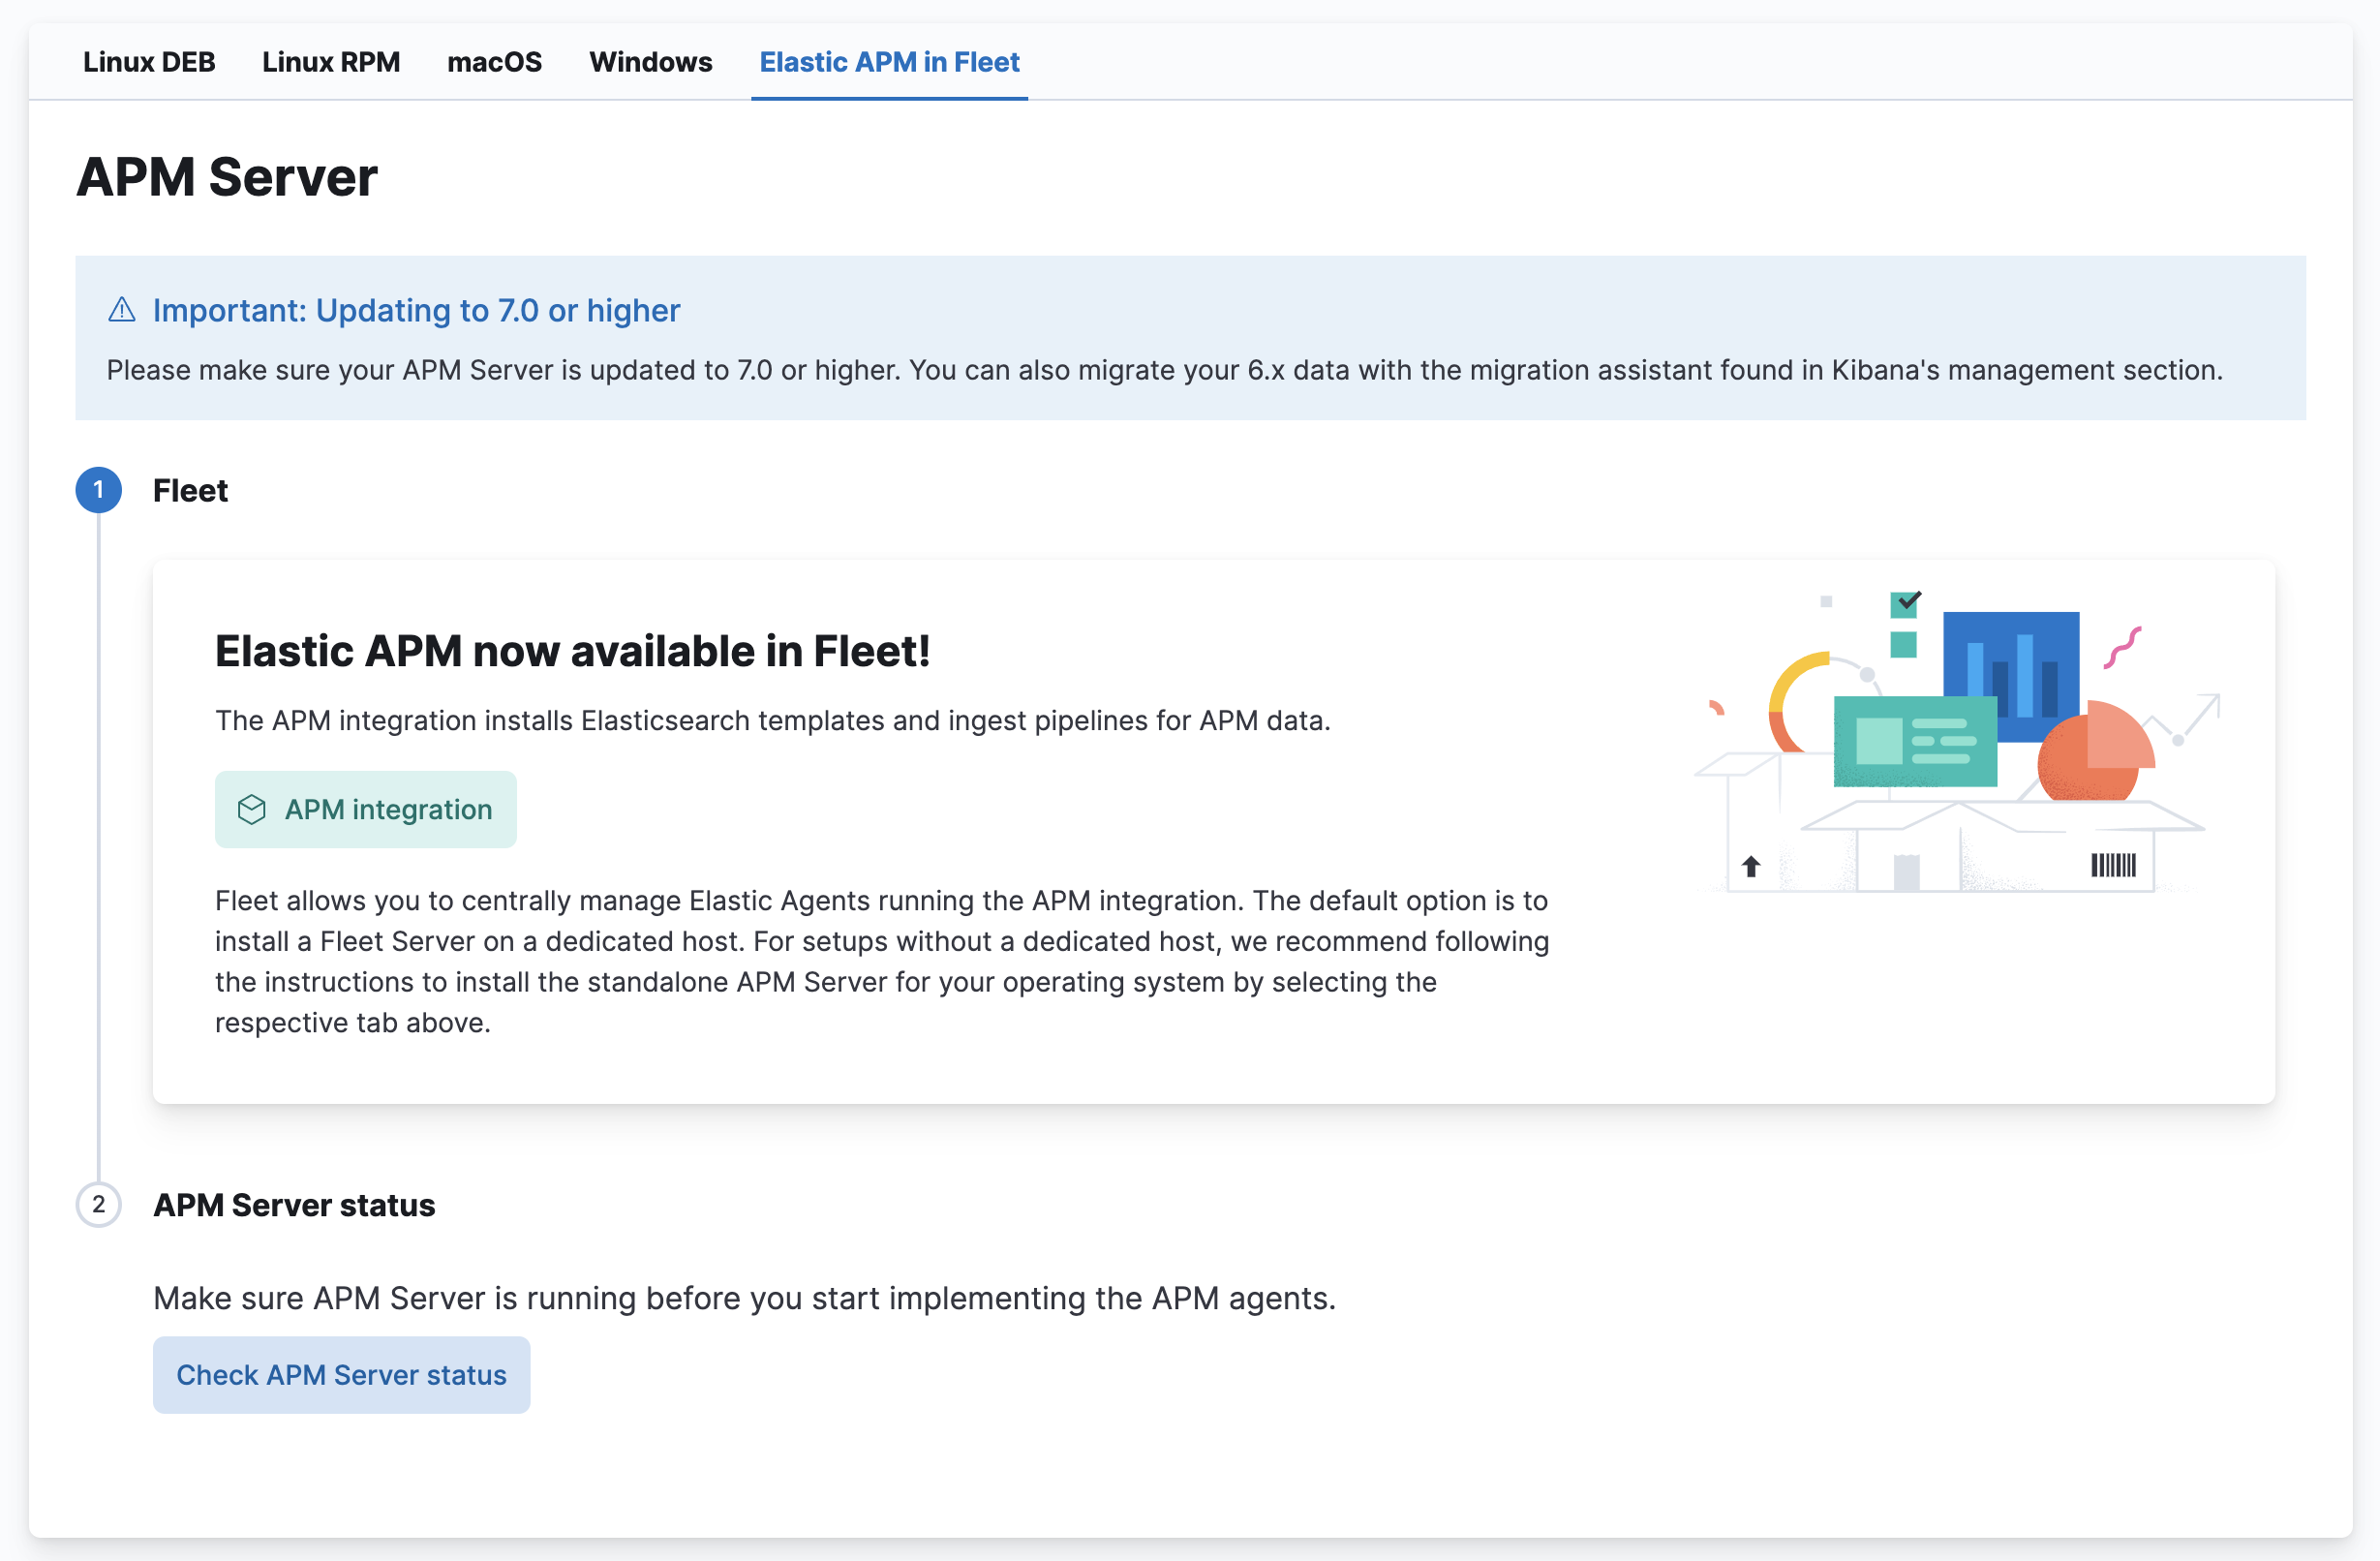Click the Fleet package illustration
Image resolution: width=2380 pixels, height=1561 pixels.
1950,740
